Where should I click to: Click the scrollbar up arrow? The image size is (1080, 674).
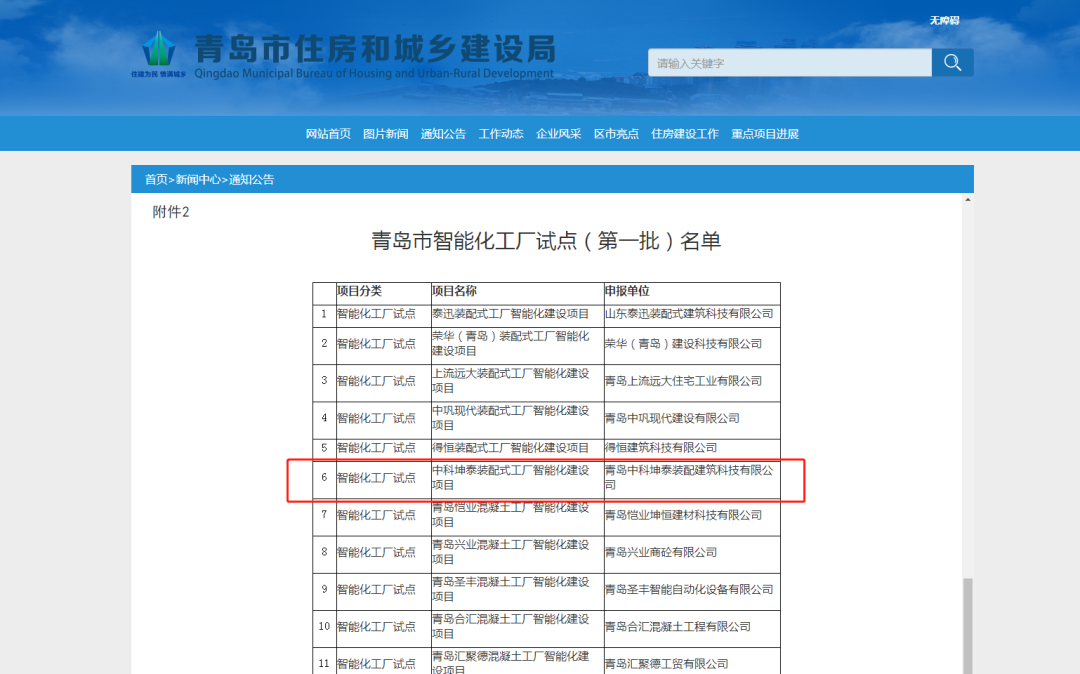968,200
